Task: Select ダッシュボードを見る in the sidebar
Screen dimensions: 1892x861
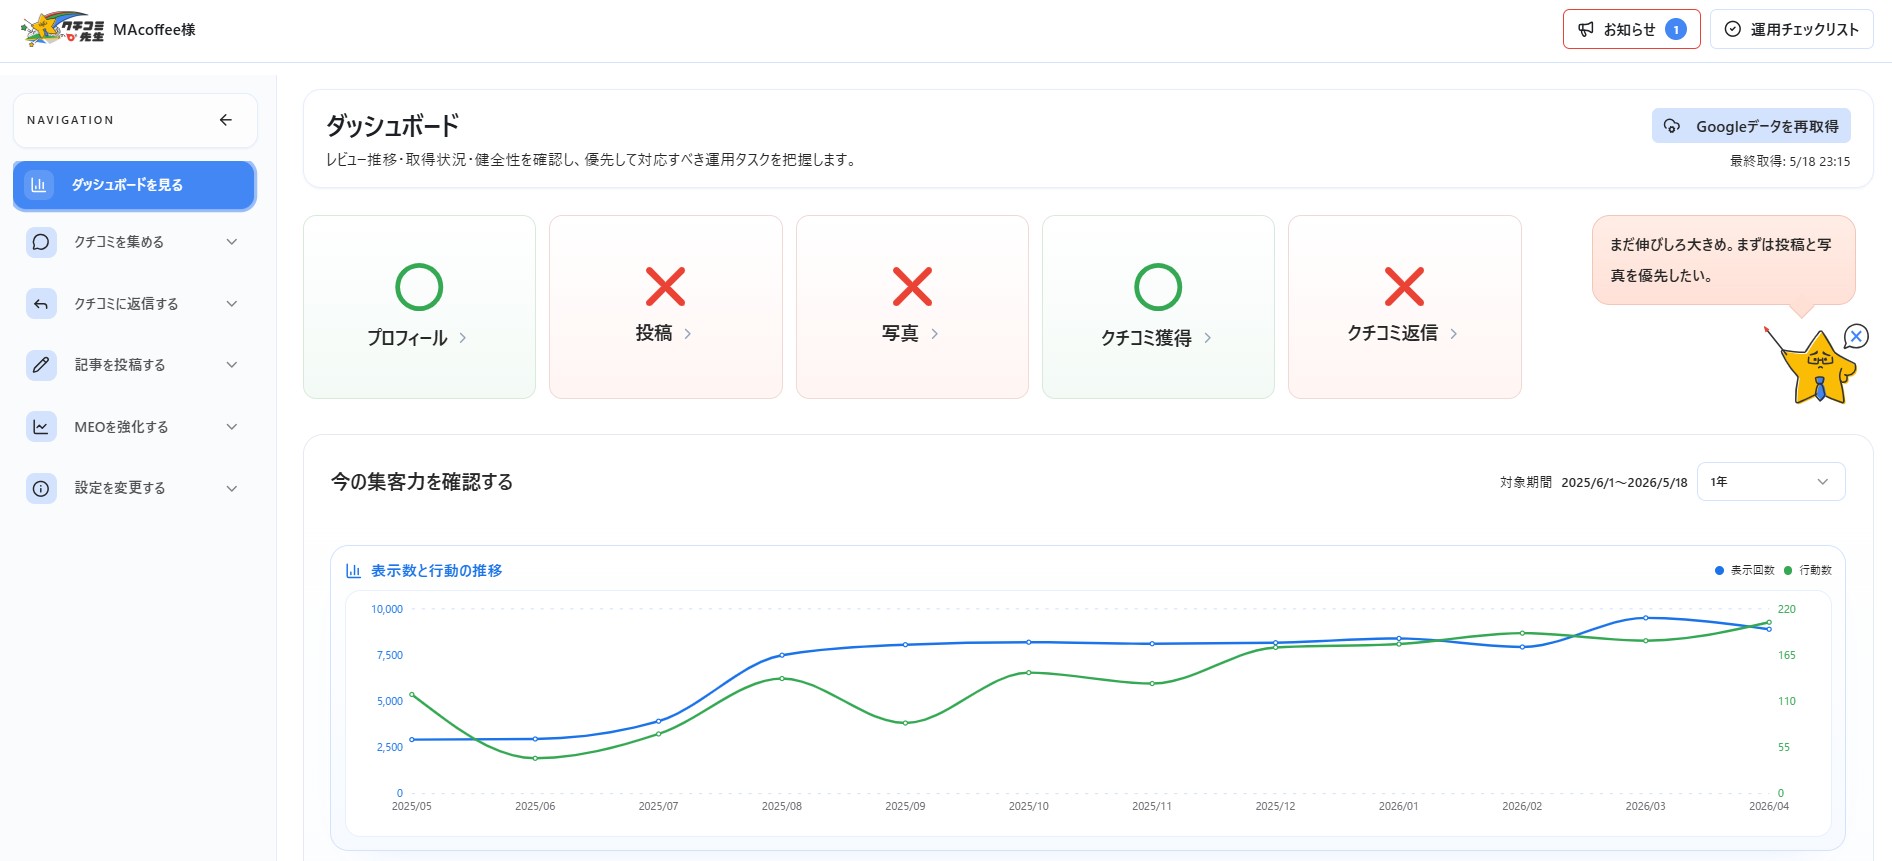Action: [134, 185]
